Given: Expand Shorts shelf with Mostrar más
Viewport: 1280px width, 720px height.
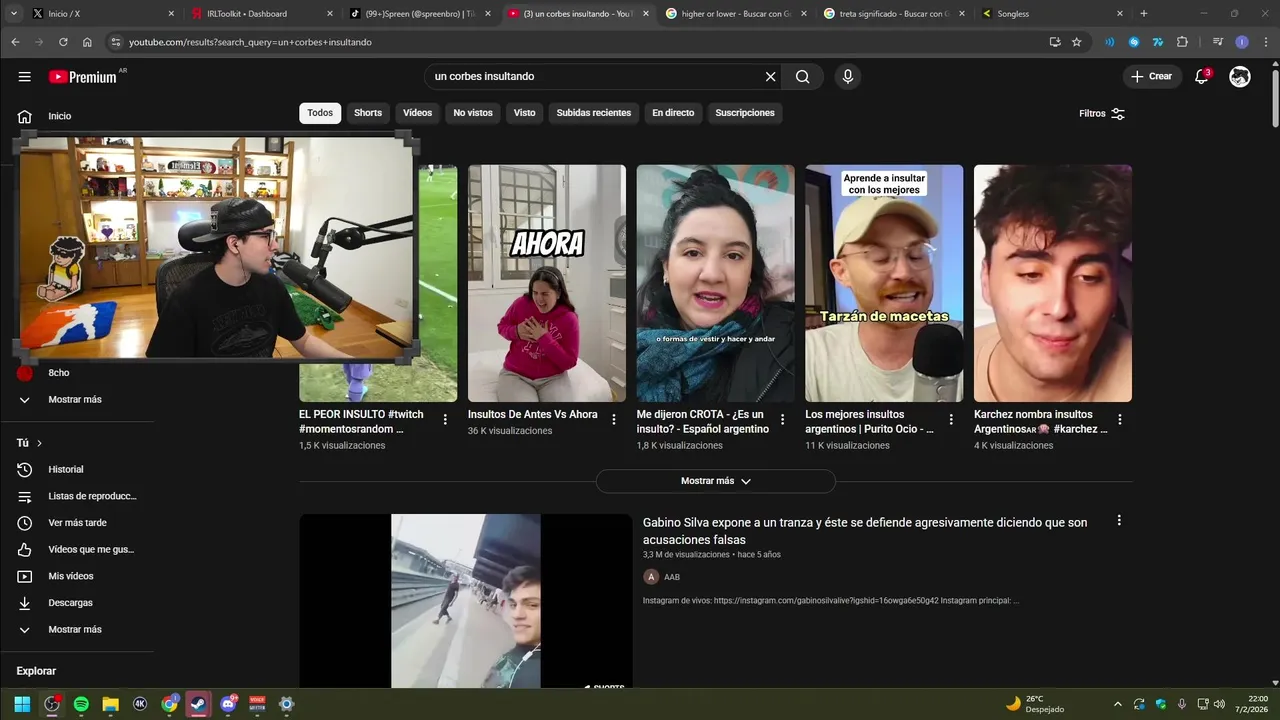Looking at the screenshot, I should coord(715,481).
